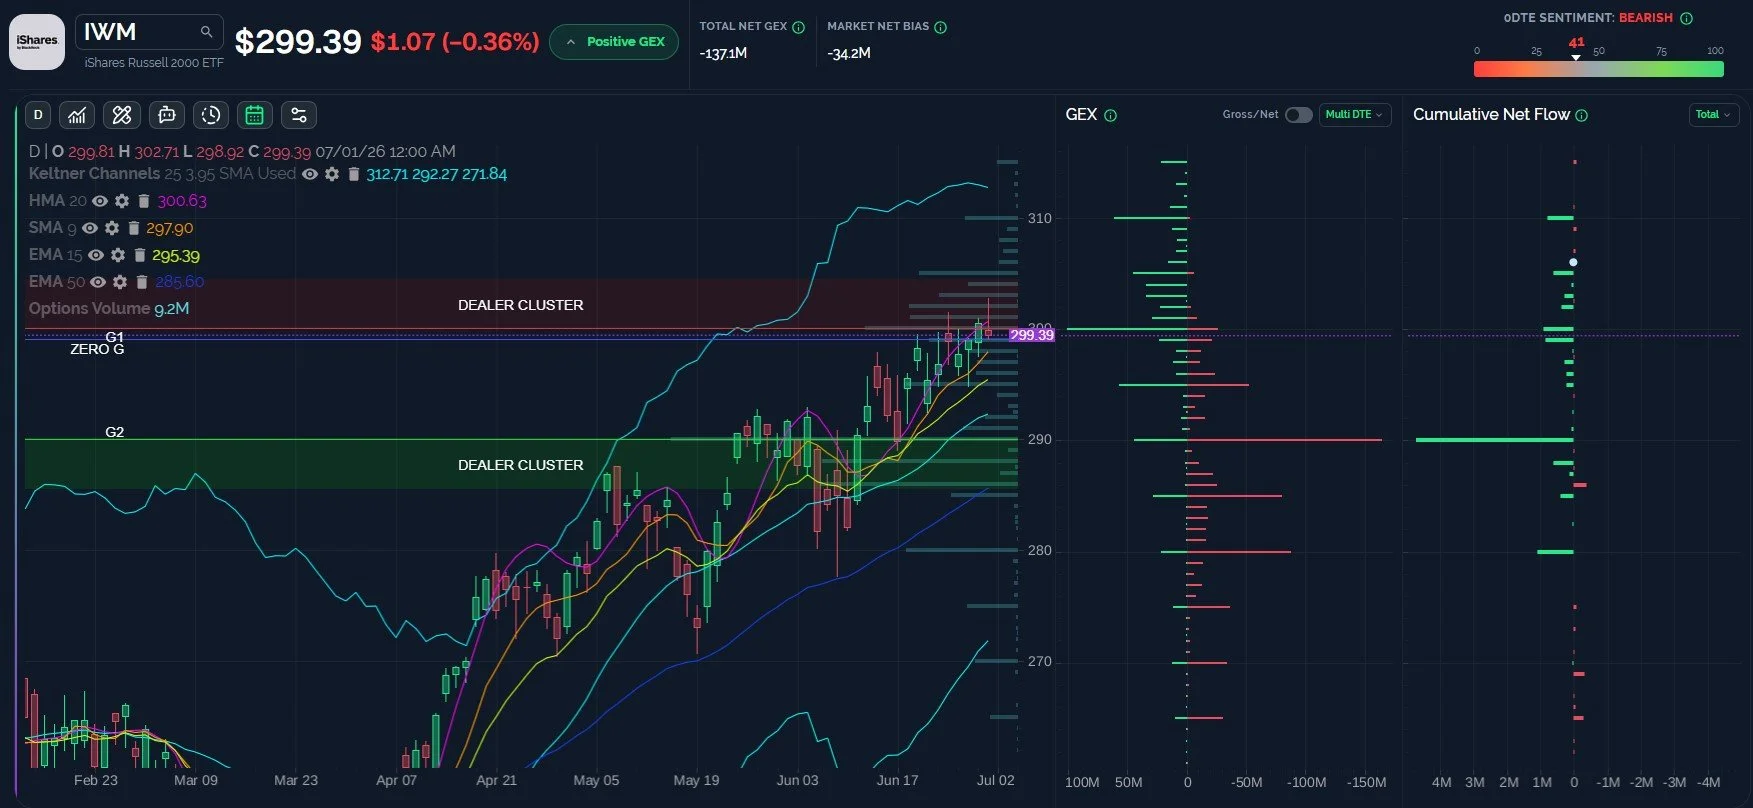
Task: Click the -137.1M Total Net GEX value
Action: coord(723,53)
